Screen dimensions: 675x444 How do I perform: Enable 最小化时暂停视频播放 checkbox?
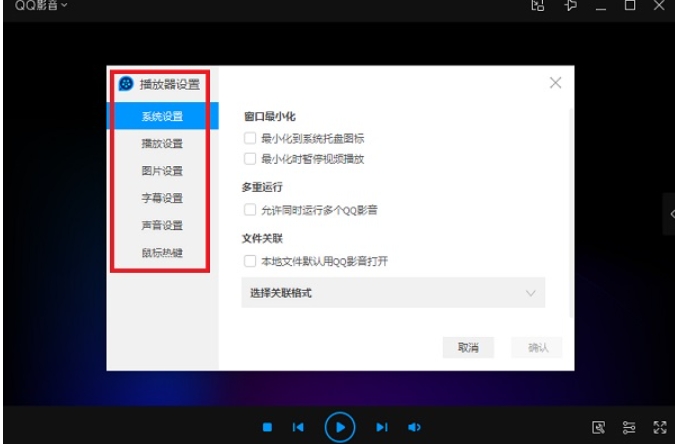pos(250,159)
